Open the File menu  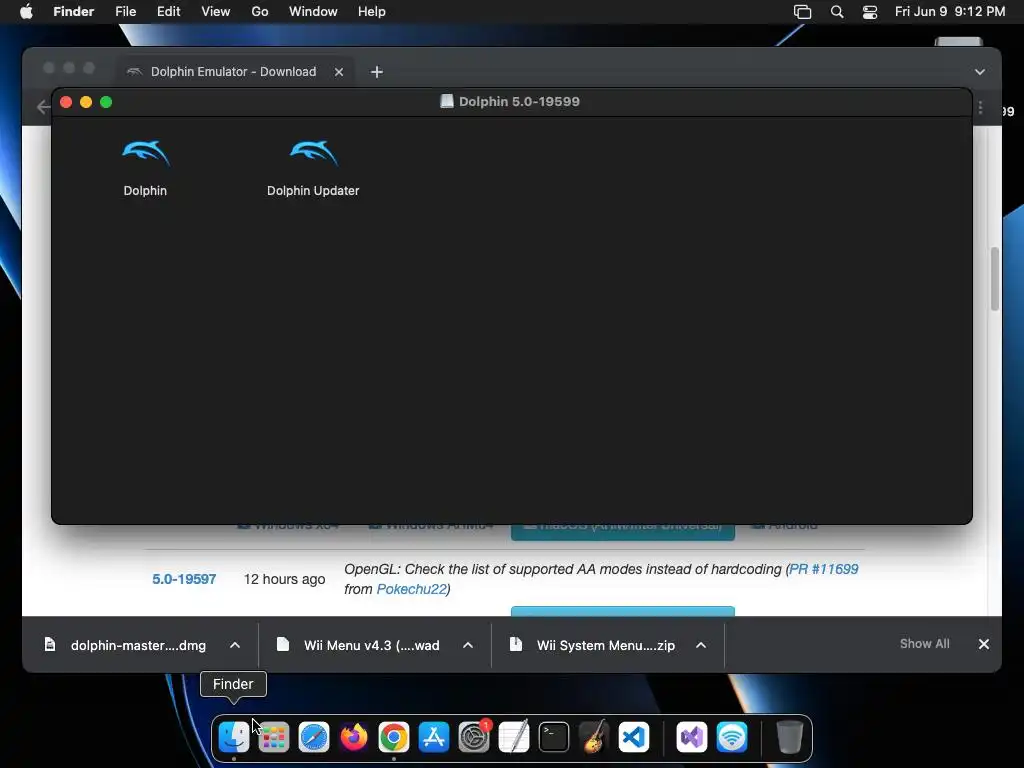click(125, 12)
